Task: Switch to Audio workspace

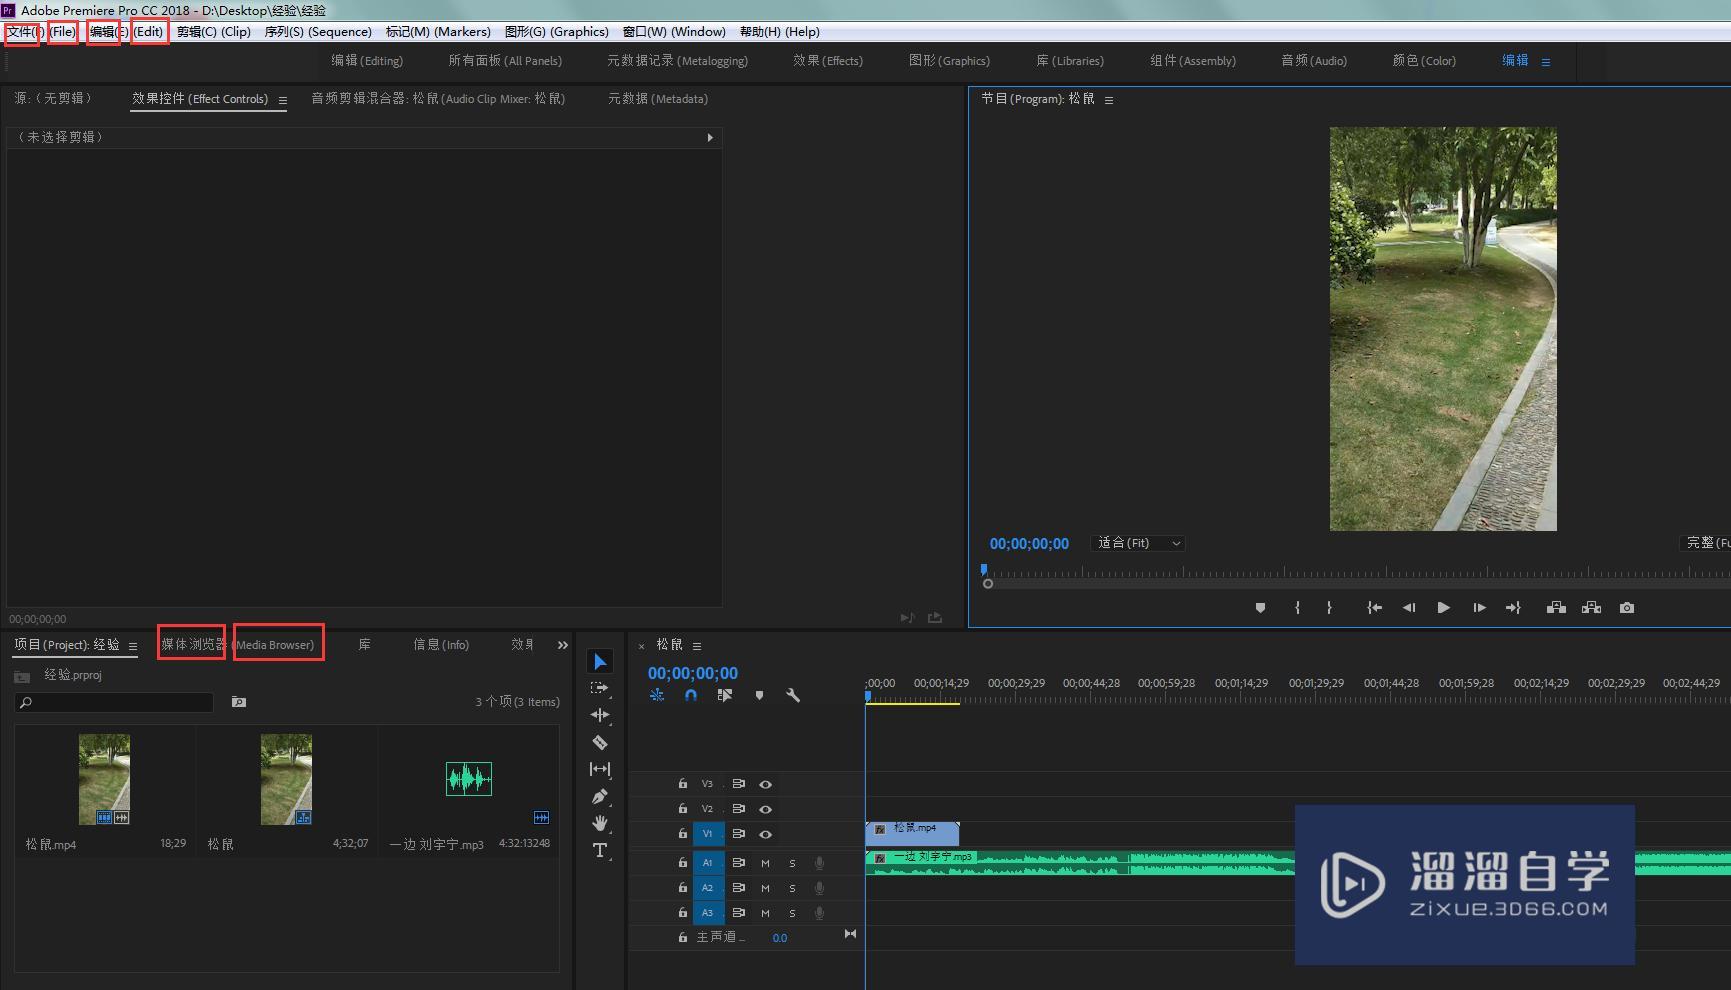Action: (x=1314, y=61)
